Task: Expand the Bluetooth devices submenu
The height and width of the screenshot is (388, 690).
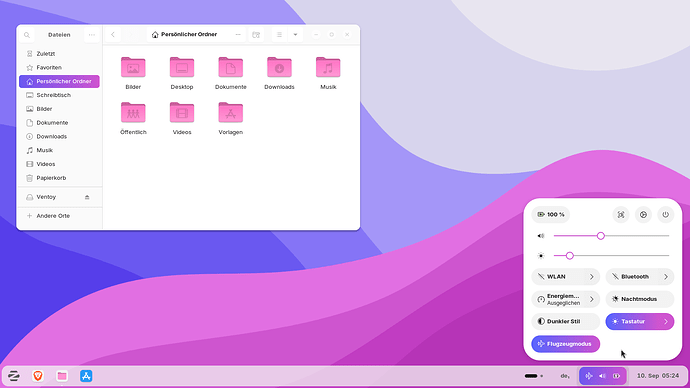Action: coord(666,277)
